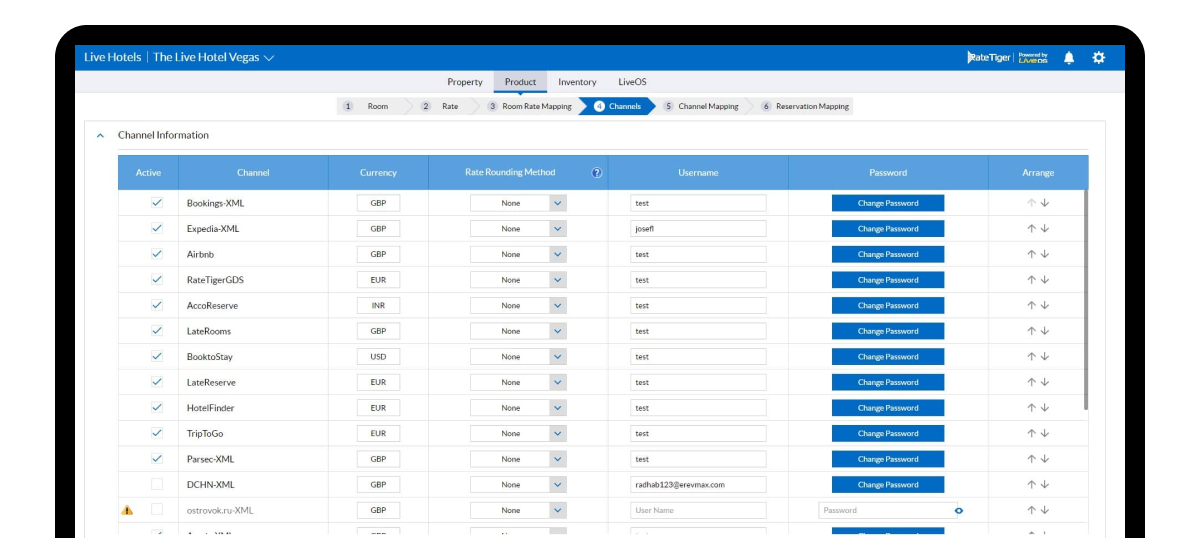
Task: Click Change Password for Expedia-XML
Action: pyautogui.click(x=888, y=229)
